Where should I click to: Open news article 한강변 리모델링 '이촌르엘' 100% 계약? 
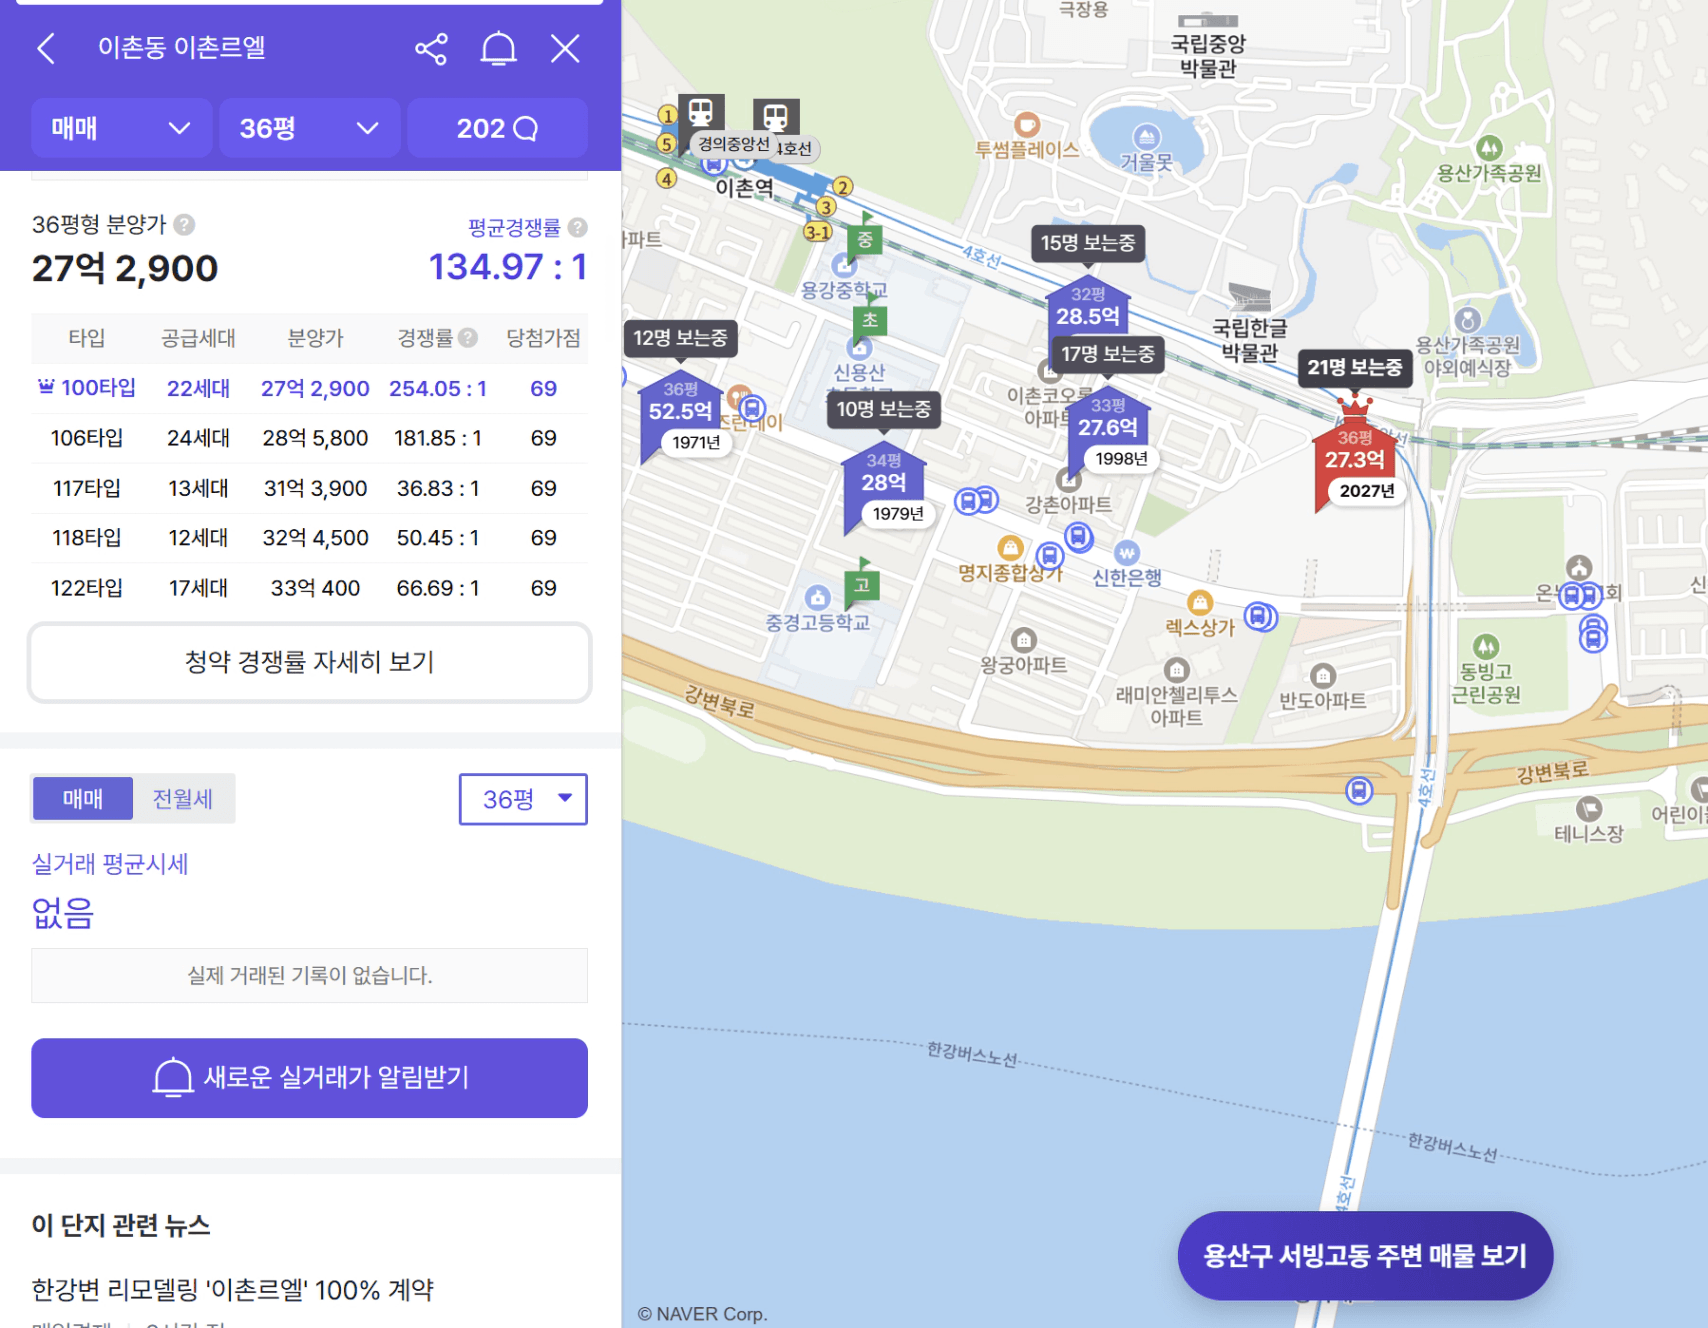pos(233,1290)
